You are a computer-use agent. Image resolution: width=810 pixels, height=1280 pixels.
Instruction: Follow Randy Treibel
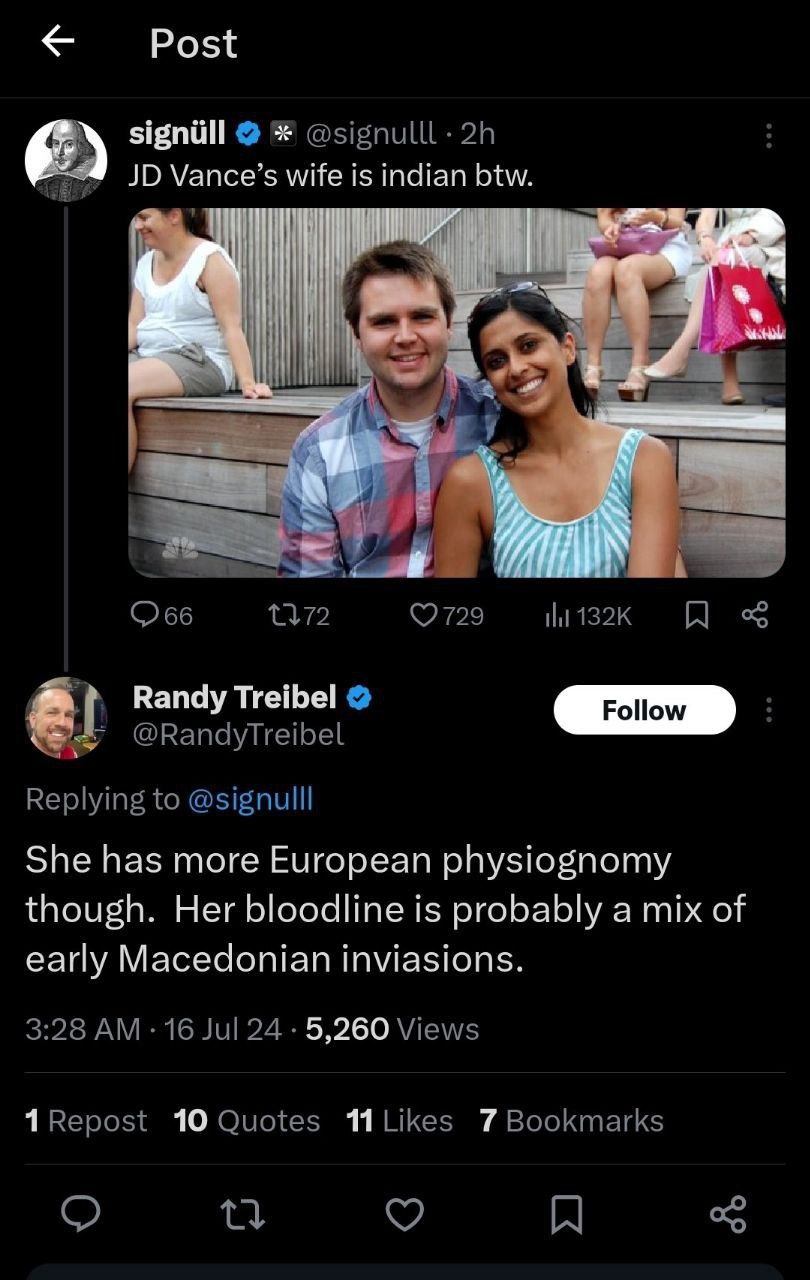pyautogui.click(x=644, y=710)
